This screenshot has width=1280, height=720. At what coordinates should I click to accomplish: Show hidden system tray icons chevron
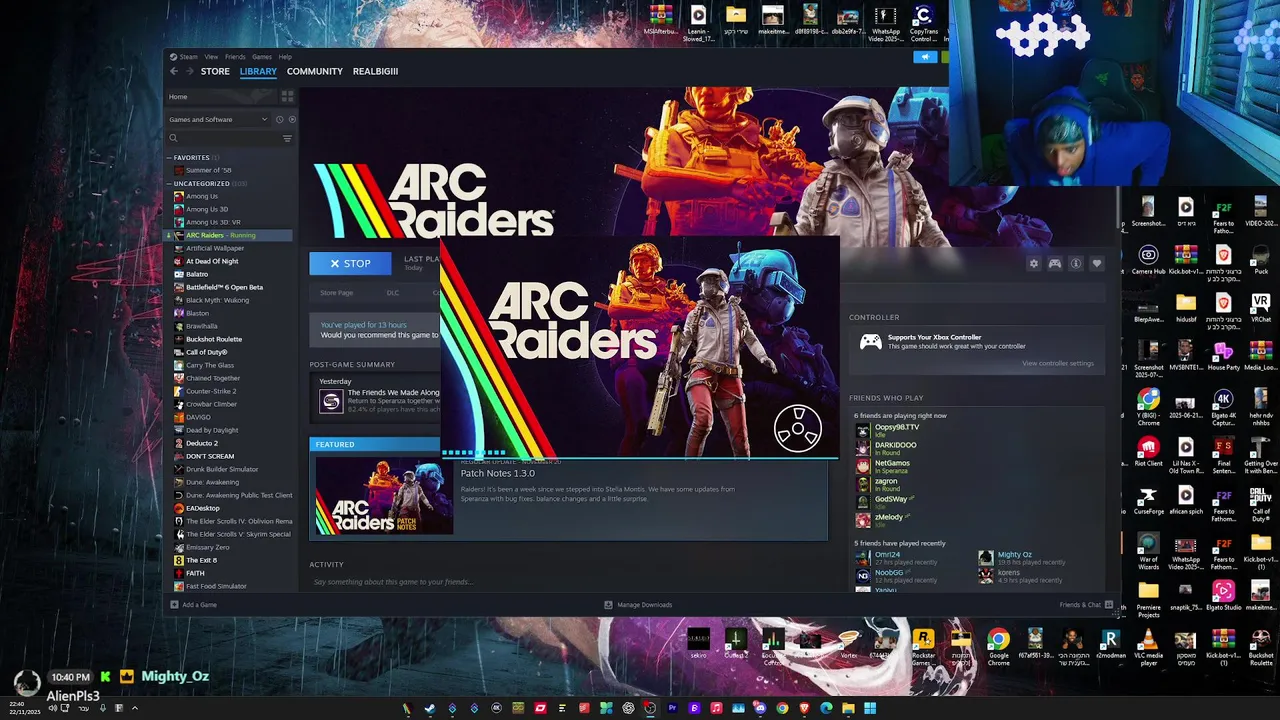(x=134, y=708)
